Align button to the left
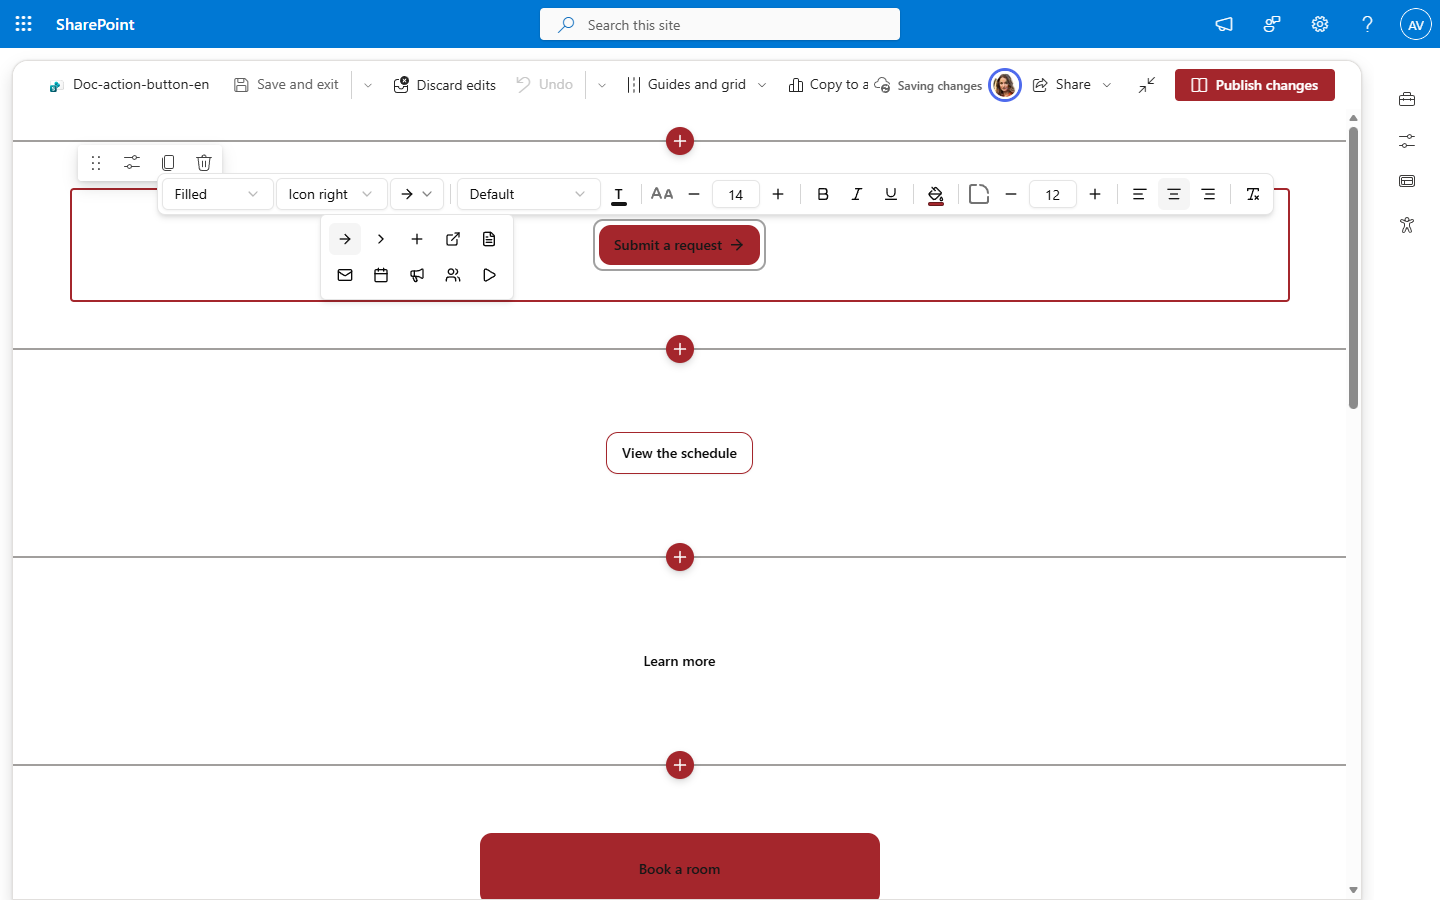Image resolution: width=1440 pixels, height=900 pixels. click(1139, 194)
